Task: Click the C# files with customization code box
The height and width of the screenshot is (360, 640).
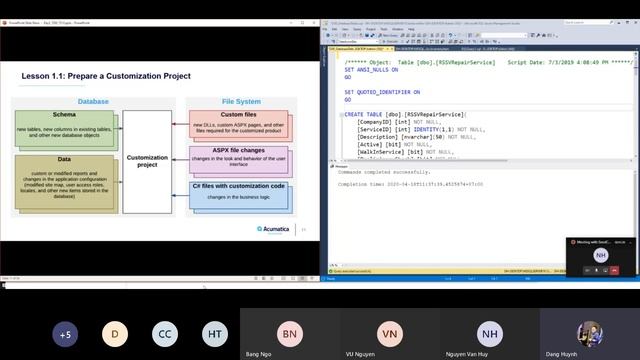Action: (238, 195)
